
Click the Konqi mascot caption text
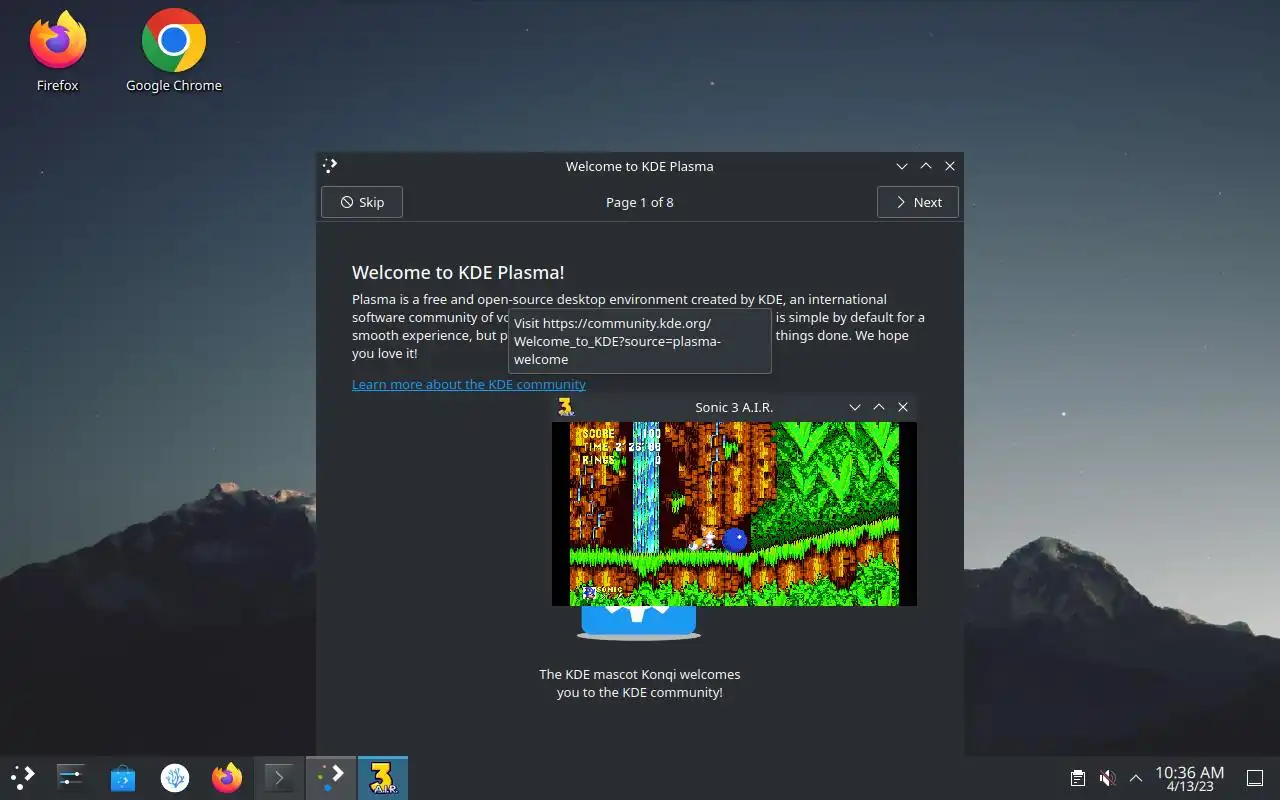(x=640, y=683)
